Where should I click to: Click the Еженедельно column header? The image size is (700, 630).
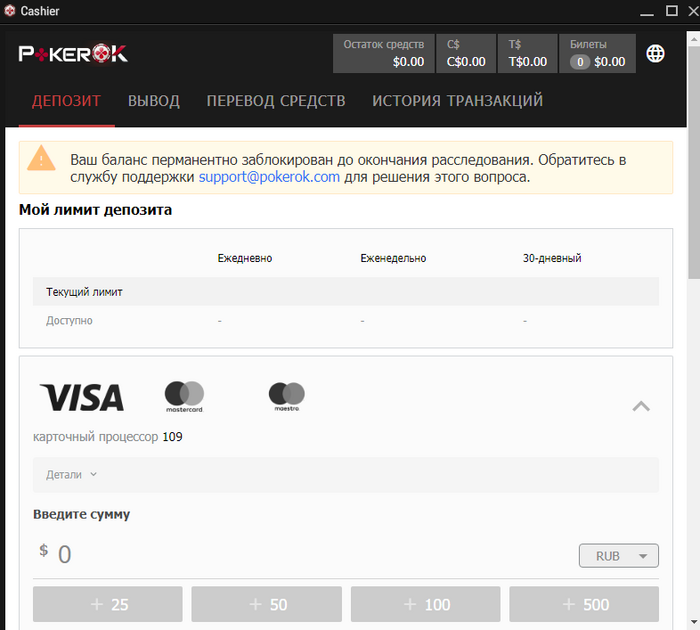tap(393, 258)
